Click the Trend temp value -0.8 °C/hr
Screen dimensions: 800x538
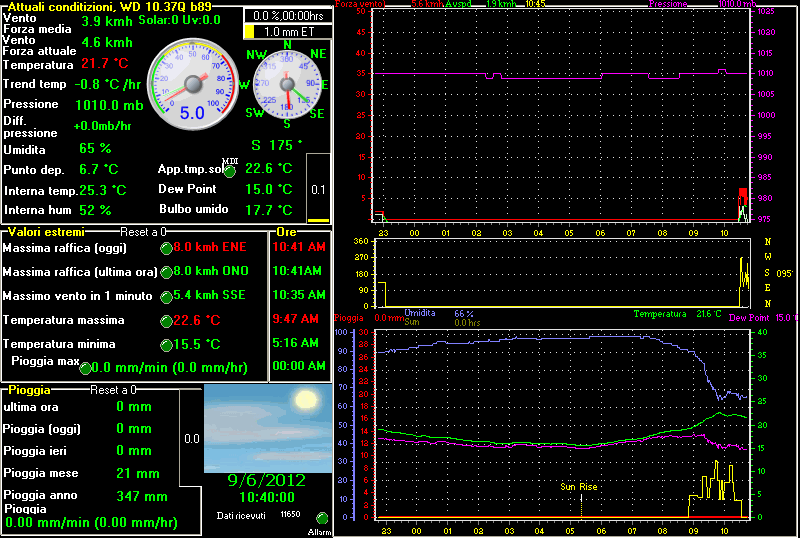tap(108, 84)
